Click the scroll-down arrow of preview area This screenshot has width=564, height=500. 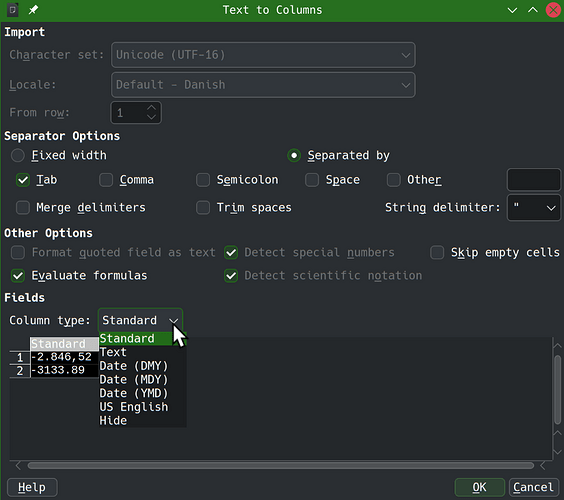[x=557, y=451]
